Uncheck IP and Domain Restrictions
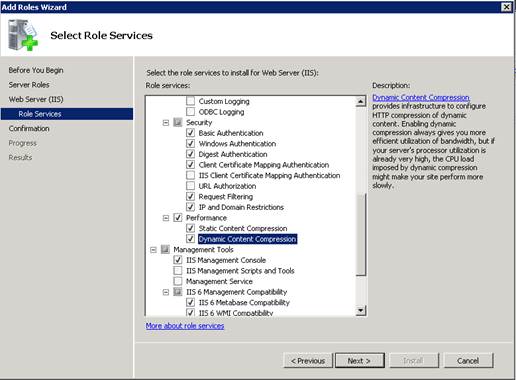 click(x=190, y=207)
